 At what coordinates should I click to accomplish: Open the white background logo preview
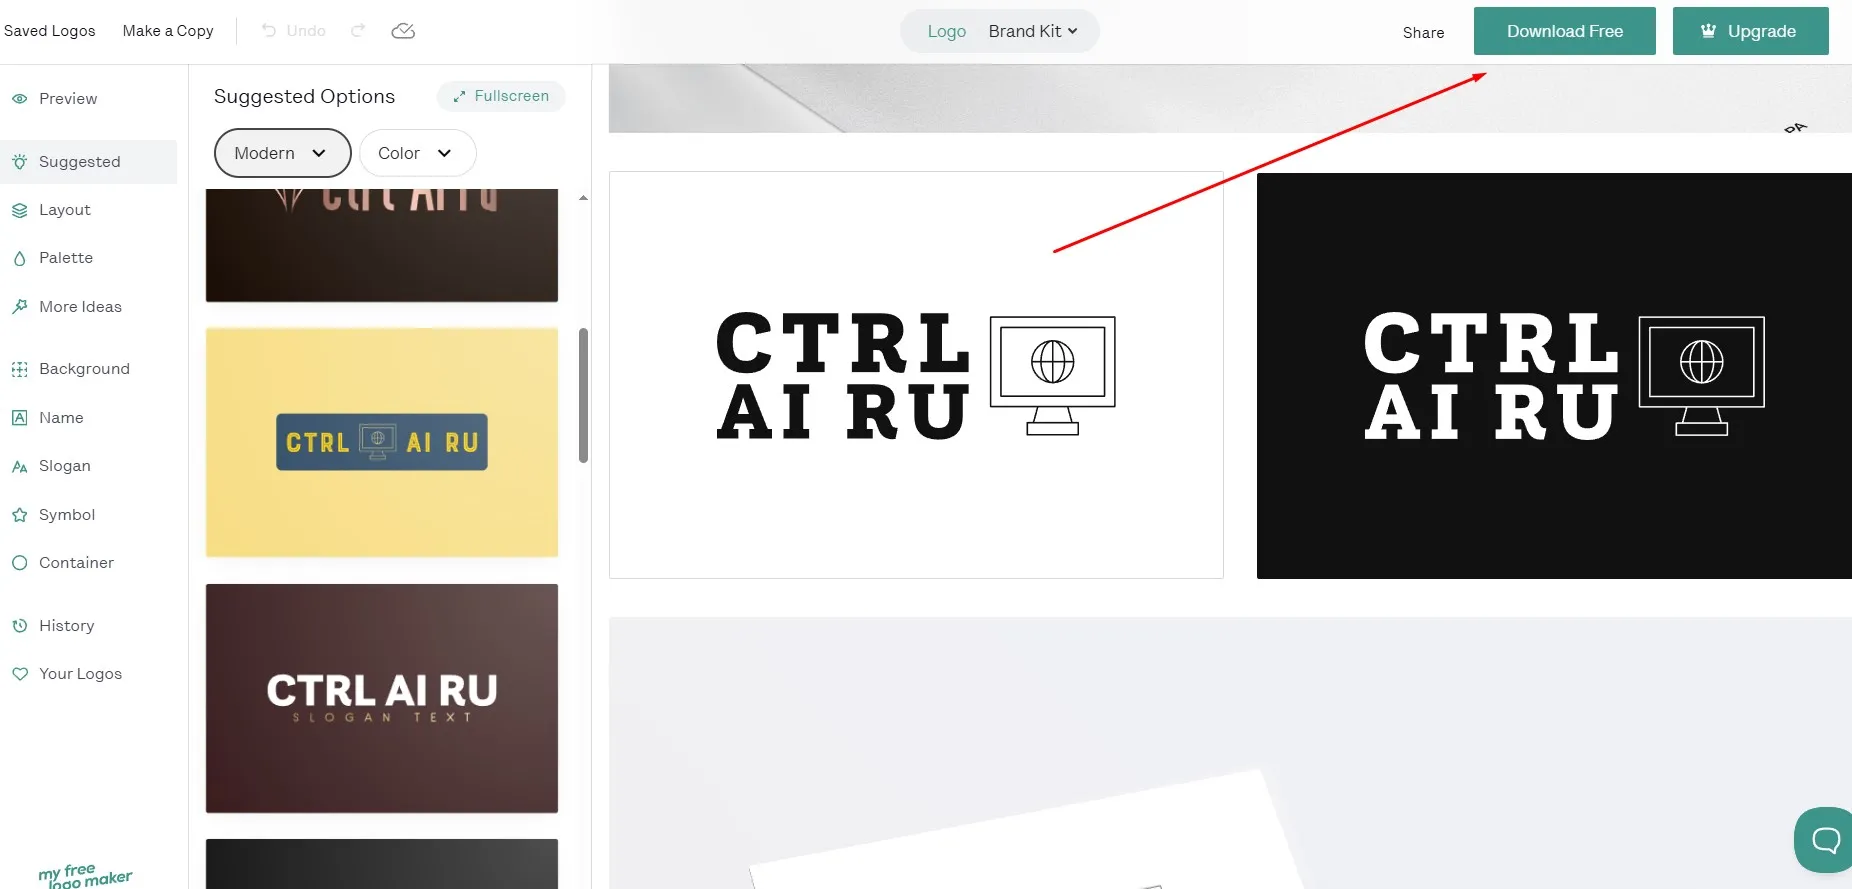tap(916, 375)
